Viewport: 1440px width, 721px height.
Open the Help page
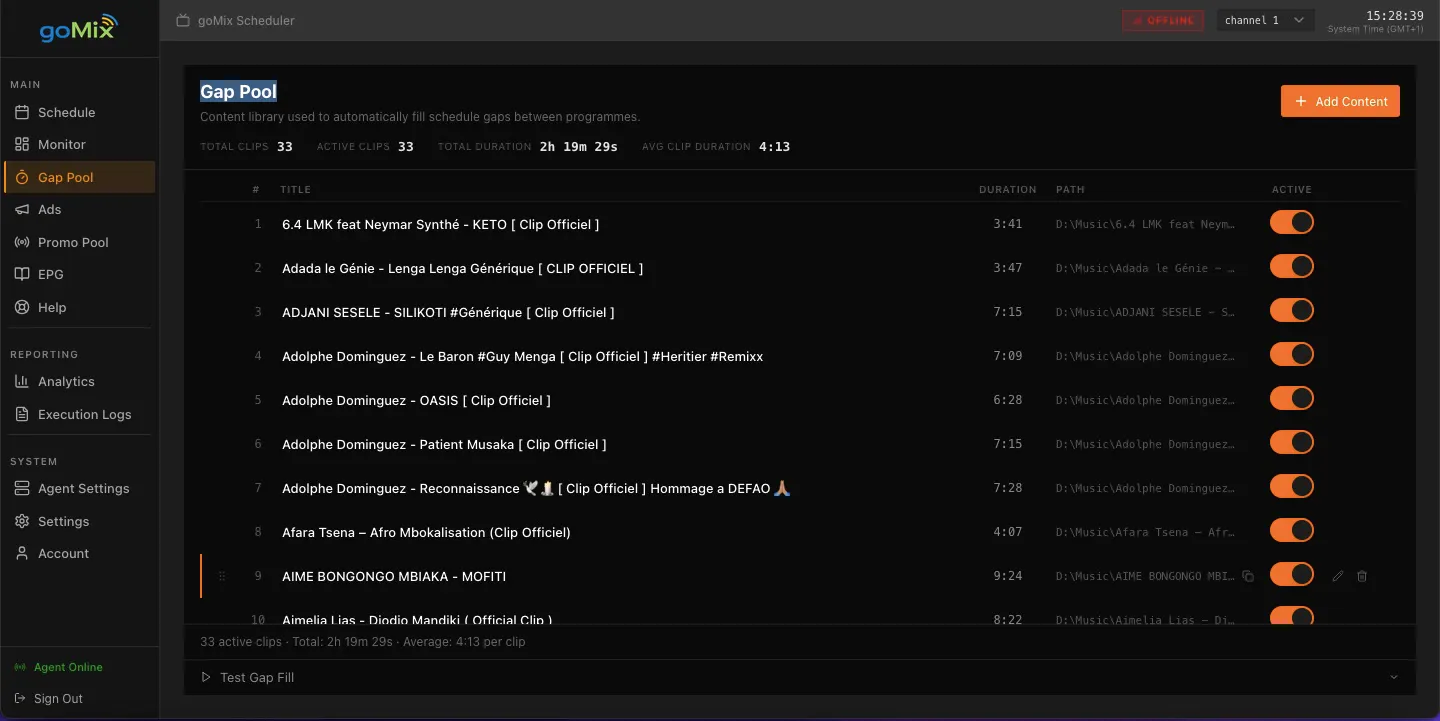(79, 307)
